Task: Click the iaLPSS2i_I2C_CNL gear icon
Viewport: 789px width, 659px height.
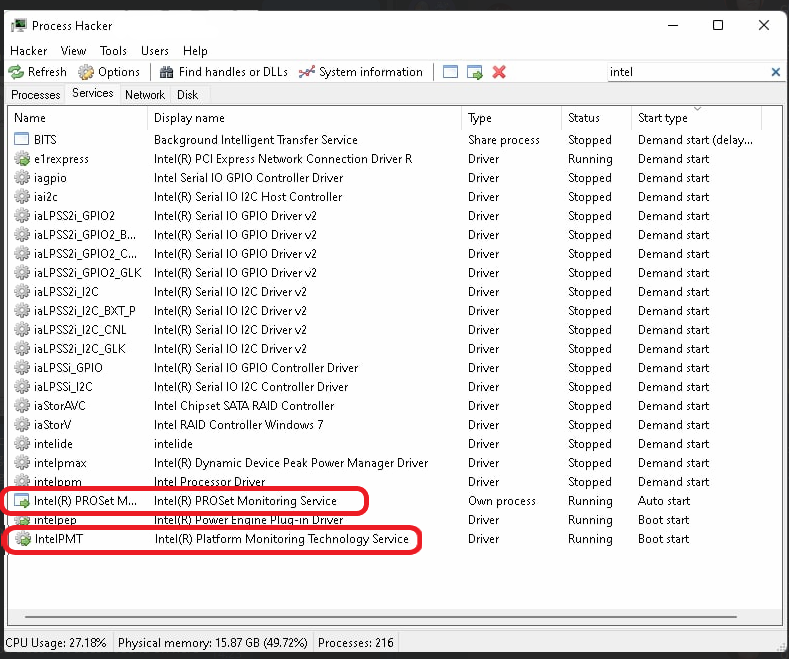Action: click(x=22, y=330)
